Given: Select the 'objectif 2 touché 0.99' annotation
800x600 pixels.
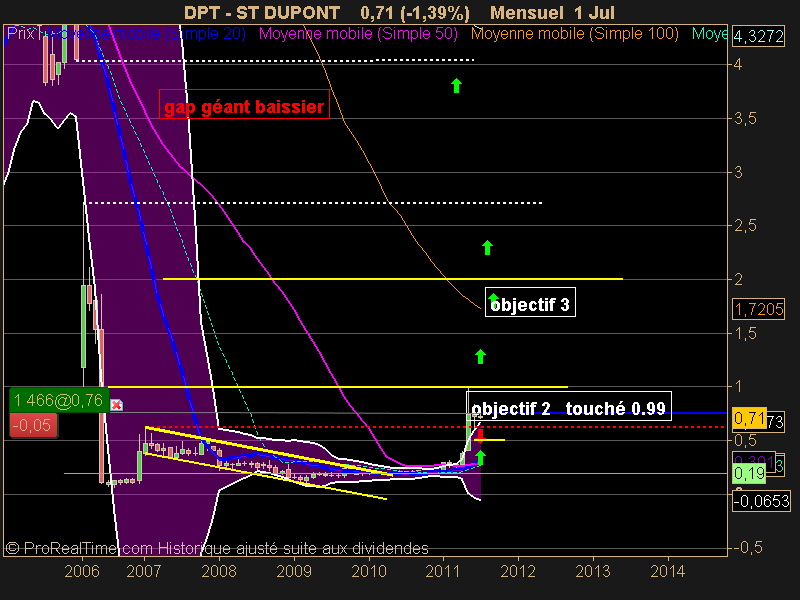Looking at the screenshot, I should pos(569,407).
